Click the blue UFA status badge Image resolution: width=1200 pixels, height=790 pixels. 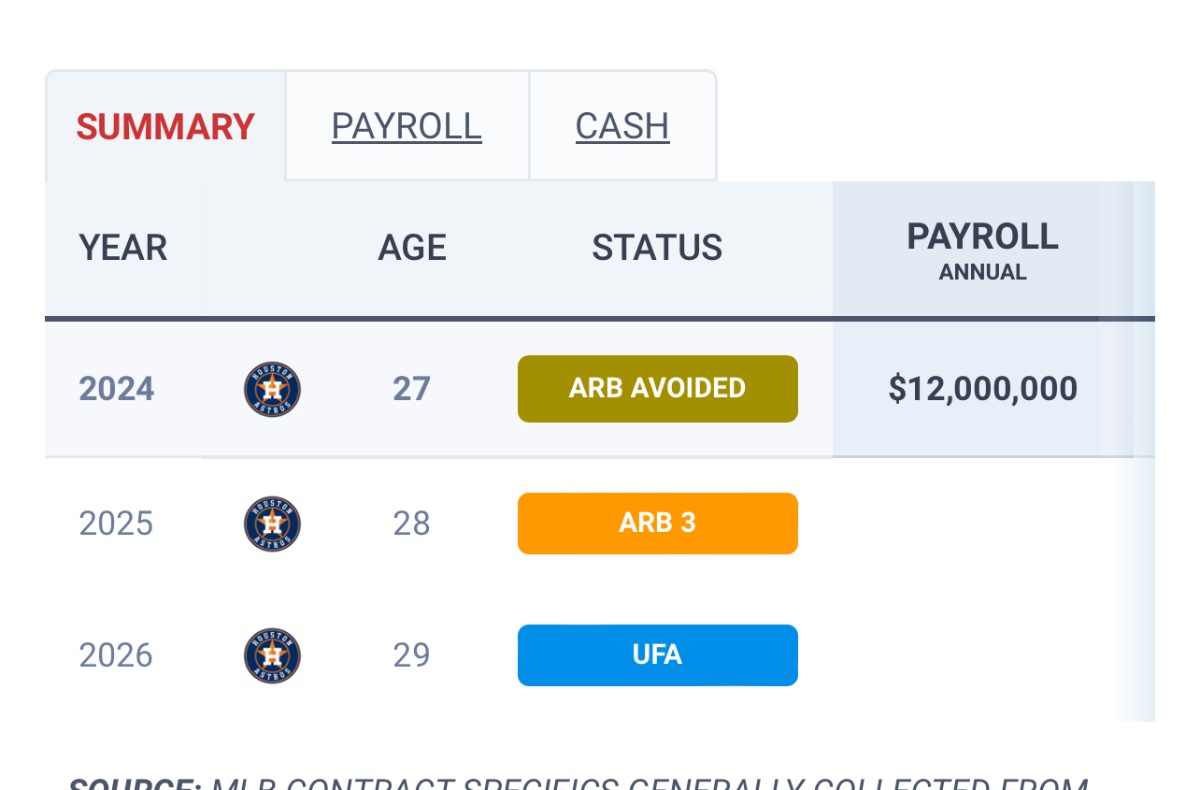pyautogui.click(x=657, y=655)
